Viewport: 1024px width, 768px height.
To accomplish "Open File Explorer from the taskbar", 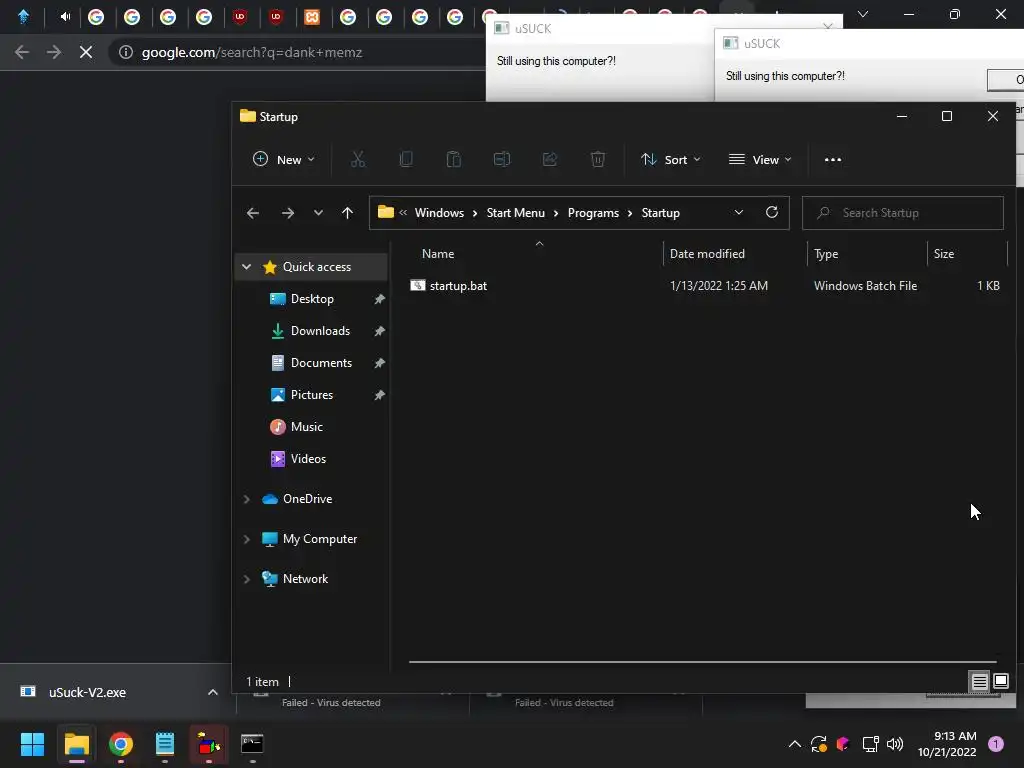I will click(x=76, y=744).
